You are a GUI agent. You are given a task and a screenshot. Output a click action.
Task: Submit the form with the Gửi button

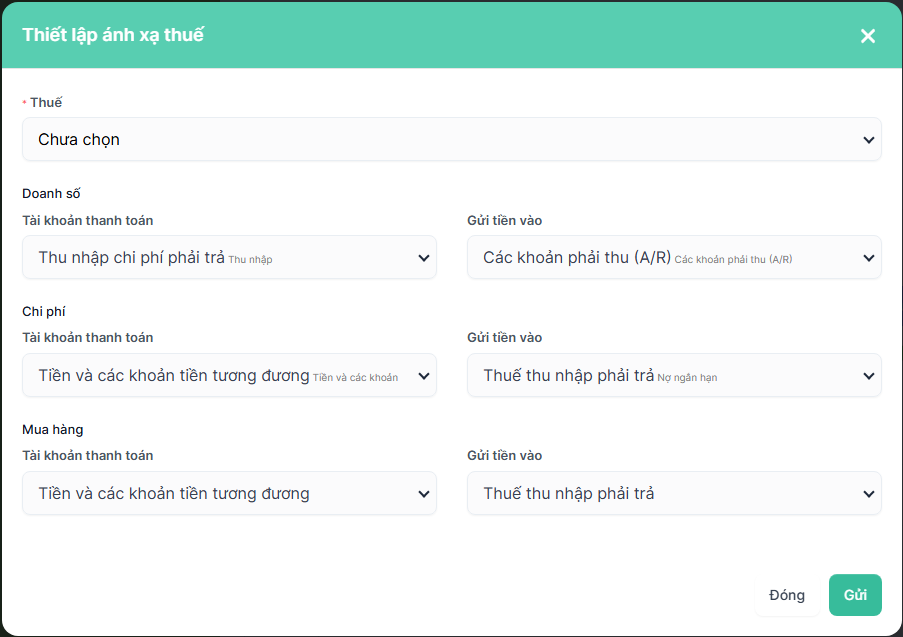tap(855, 595)
